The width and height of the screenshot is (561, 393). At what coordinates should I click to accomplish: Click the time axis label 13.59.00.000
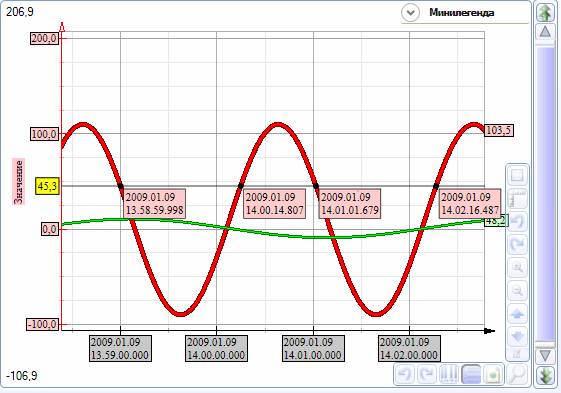pos(120,348)
